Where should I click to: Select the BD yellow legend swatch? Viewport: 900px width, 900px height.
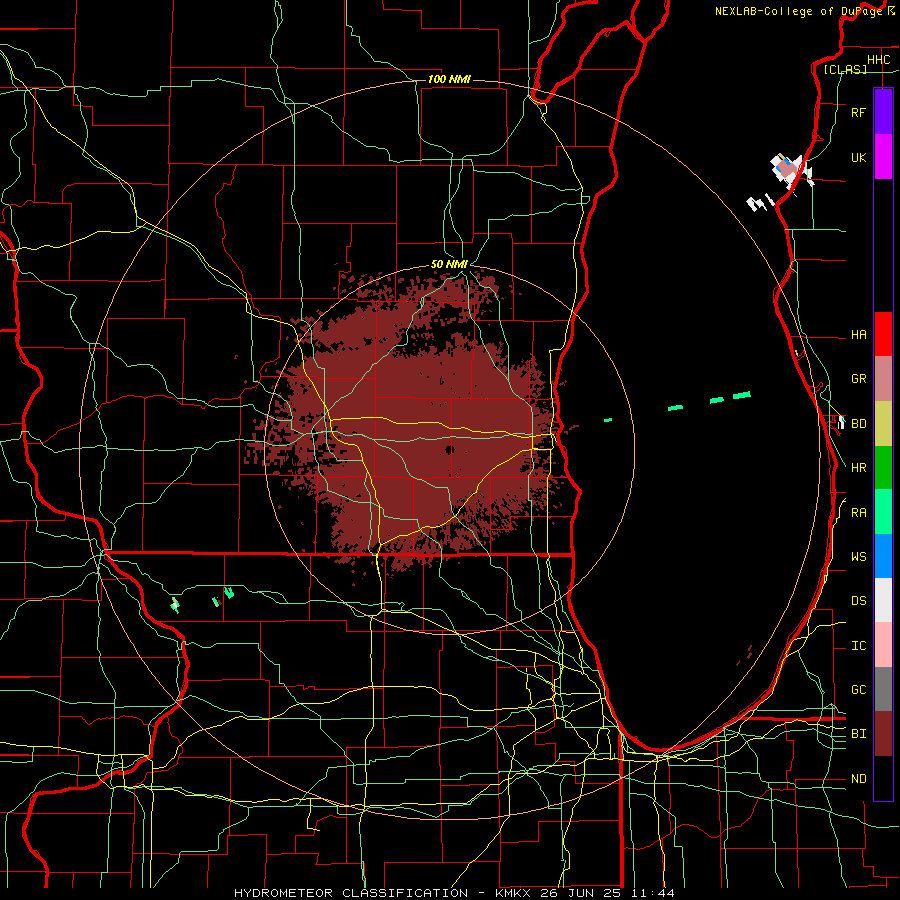883,424
